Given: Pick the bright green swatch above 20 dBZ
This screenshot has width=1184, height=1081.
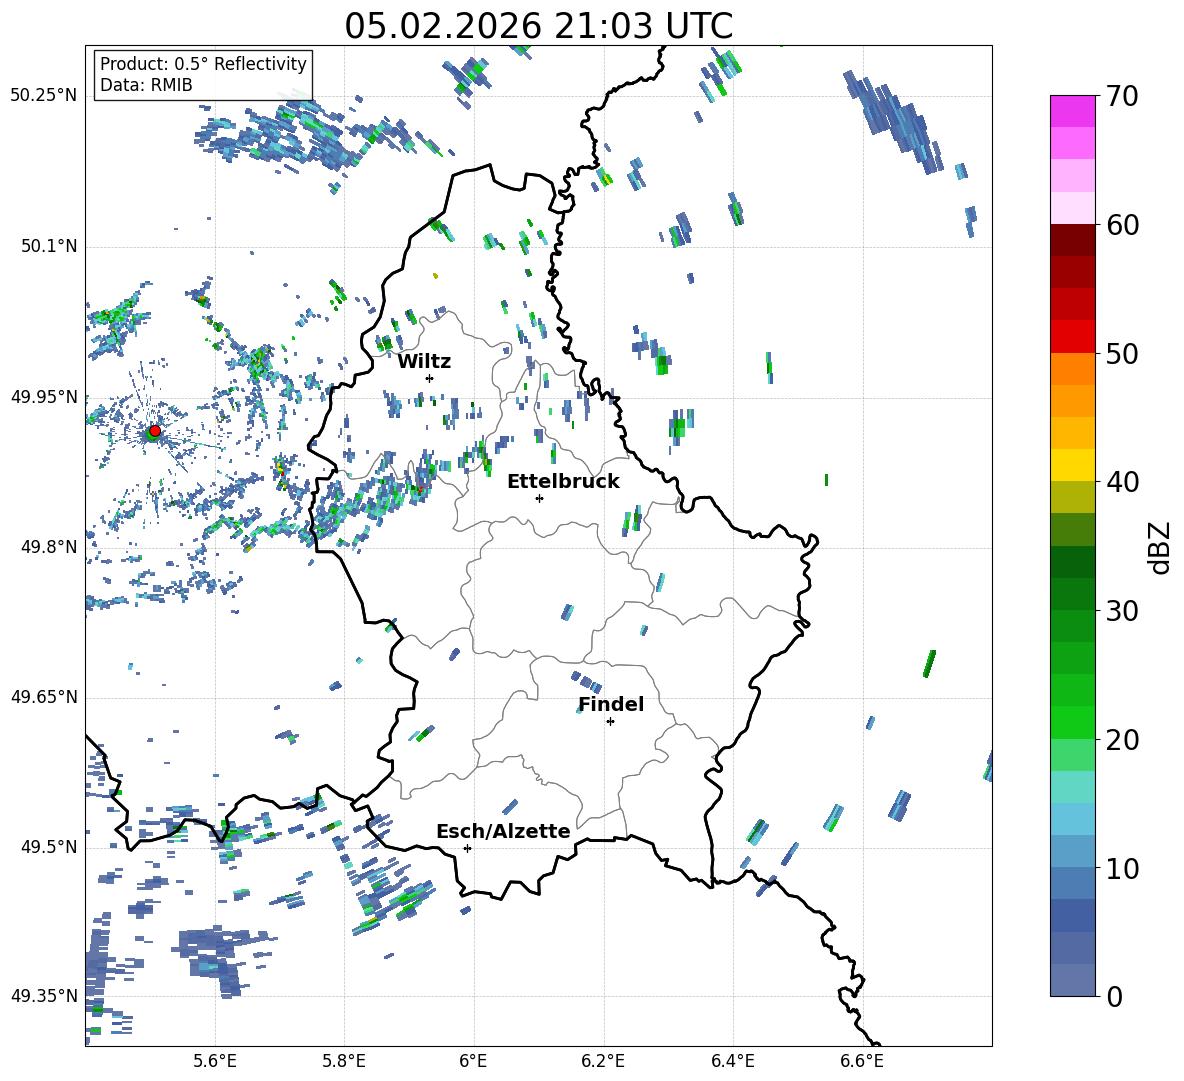Looking at the screenshot, I should (x=1073, y=722).
